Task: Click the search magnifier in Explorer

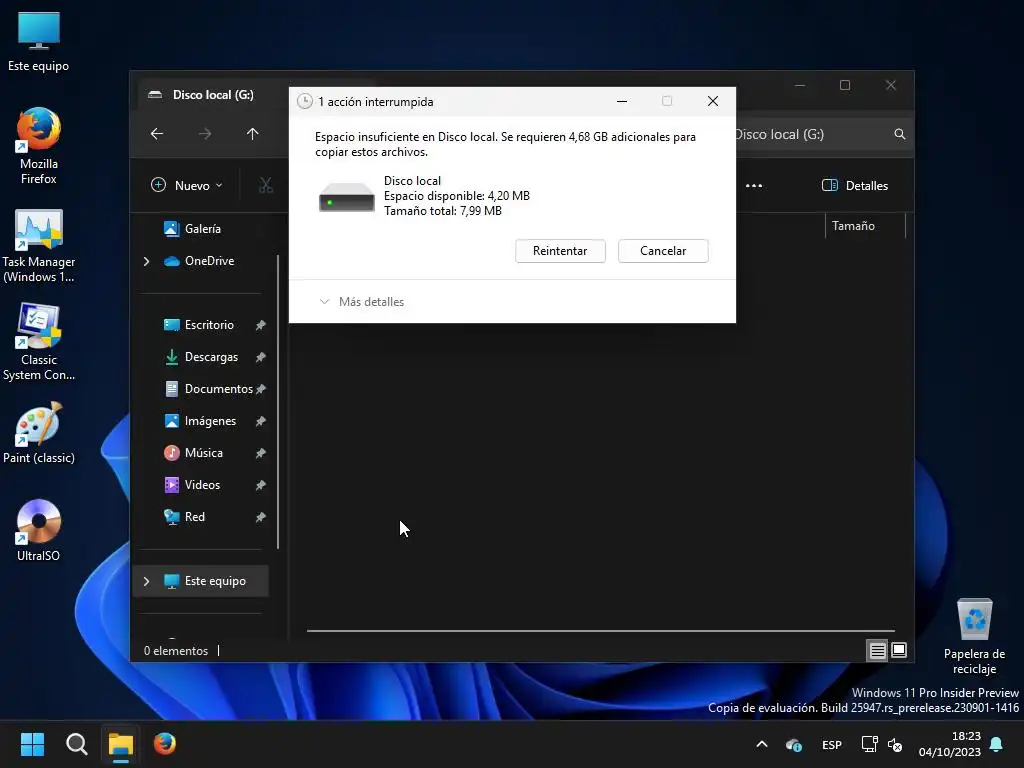Action: pos(900,134)
